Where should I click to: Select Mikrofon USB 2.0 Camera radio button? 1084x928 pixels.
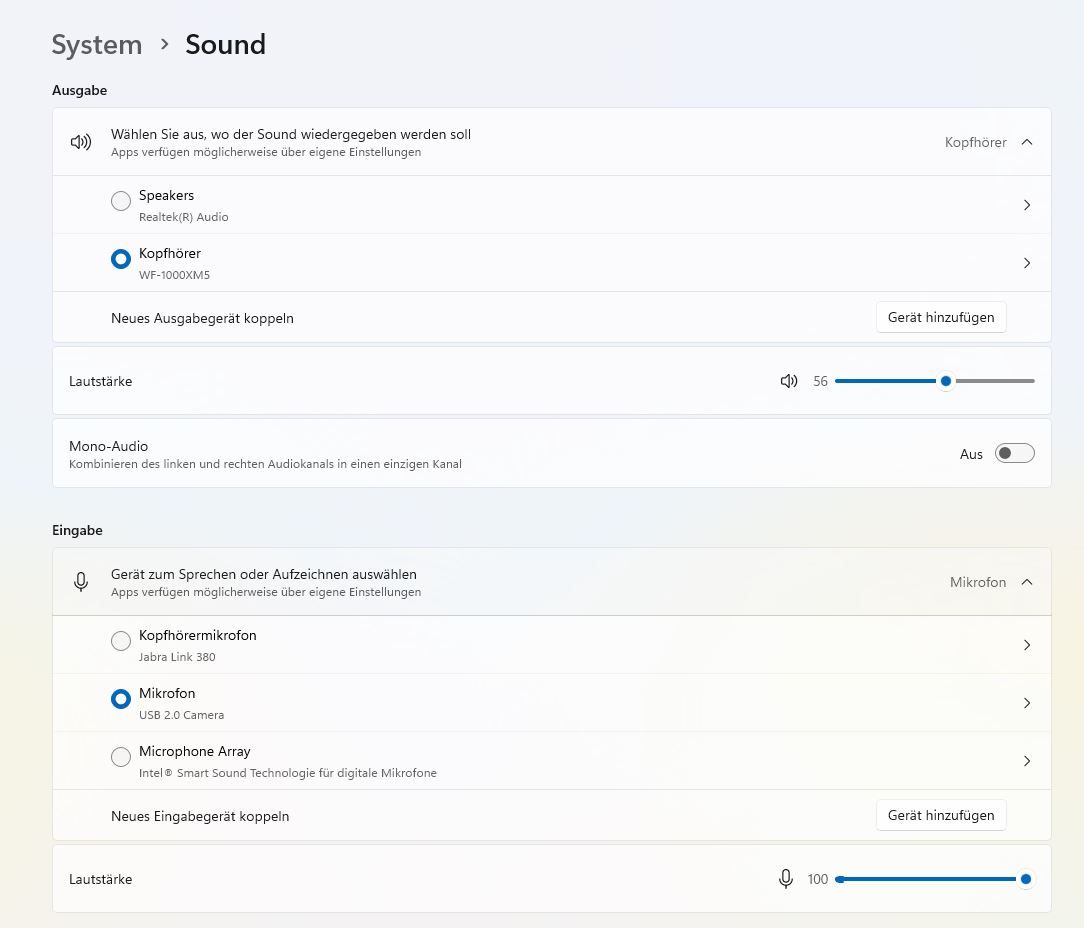(121, 699)
